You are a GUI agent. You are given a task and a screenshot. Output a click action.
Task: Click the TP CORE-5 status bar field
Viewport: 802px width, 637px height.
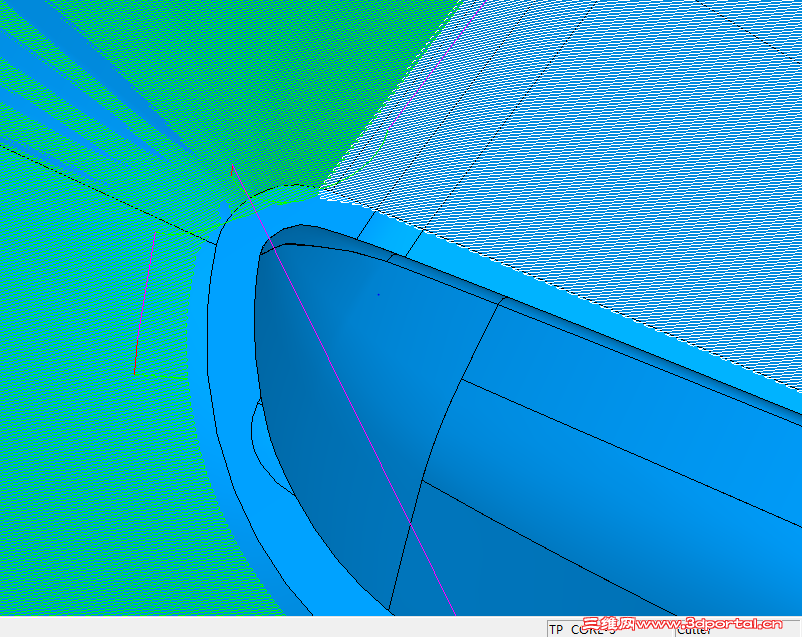pos(611,629)
